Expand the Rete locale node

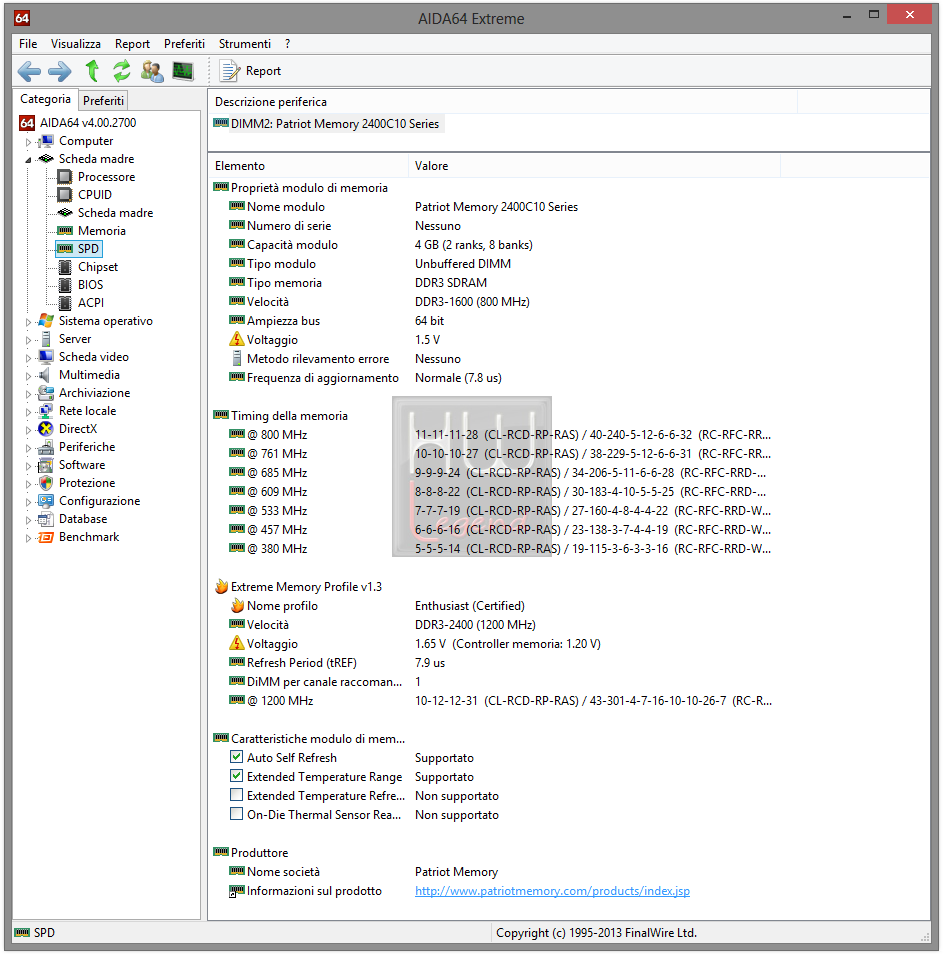click(28, 412)
